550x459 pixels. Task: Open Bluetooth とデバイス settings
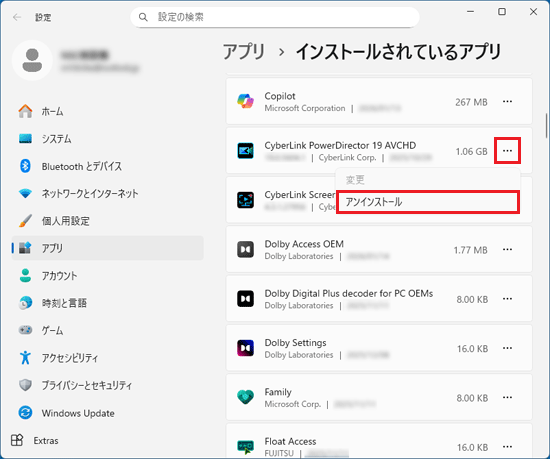(x=107, y=166)
